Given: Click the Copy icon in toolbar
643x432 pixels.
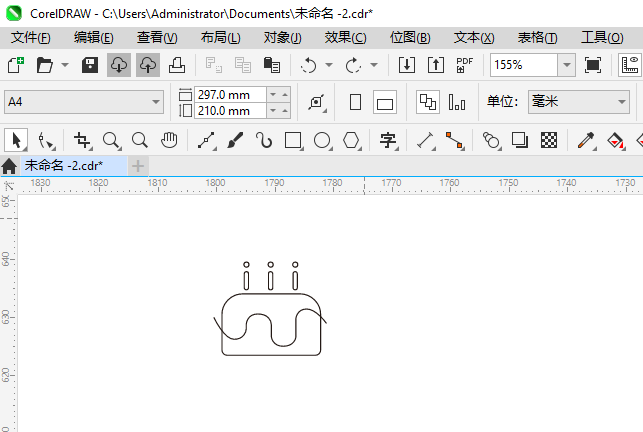Looking at the screenshot, I should [243, 65].
